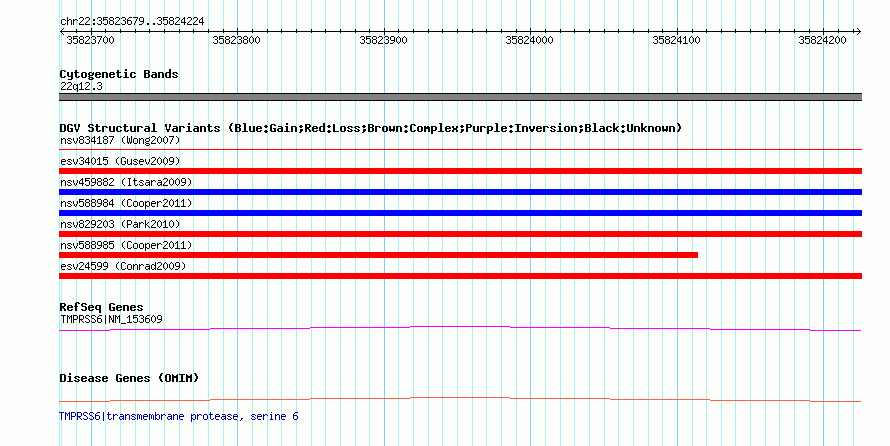The width and height of the screenshot is (890, 446).
Task: Open variant label nsv459882 (Itsara2009)
Action: click(x=126, y=182)
